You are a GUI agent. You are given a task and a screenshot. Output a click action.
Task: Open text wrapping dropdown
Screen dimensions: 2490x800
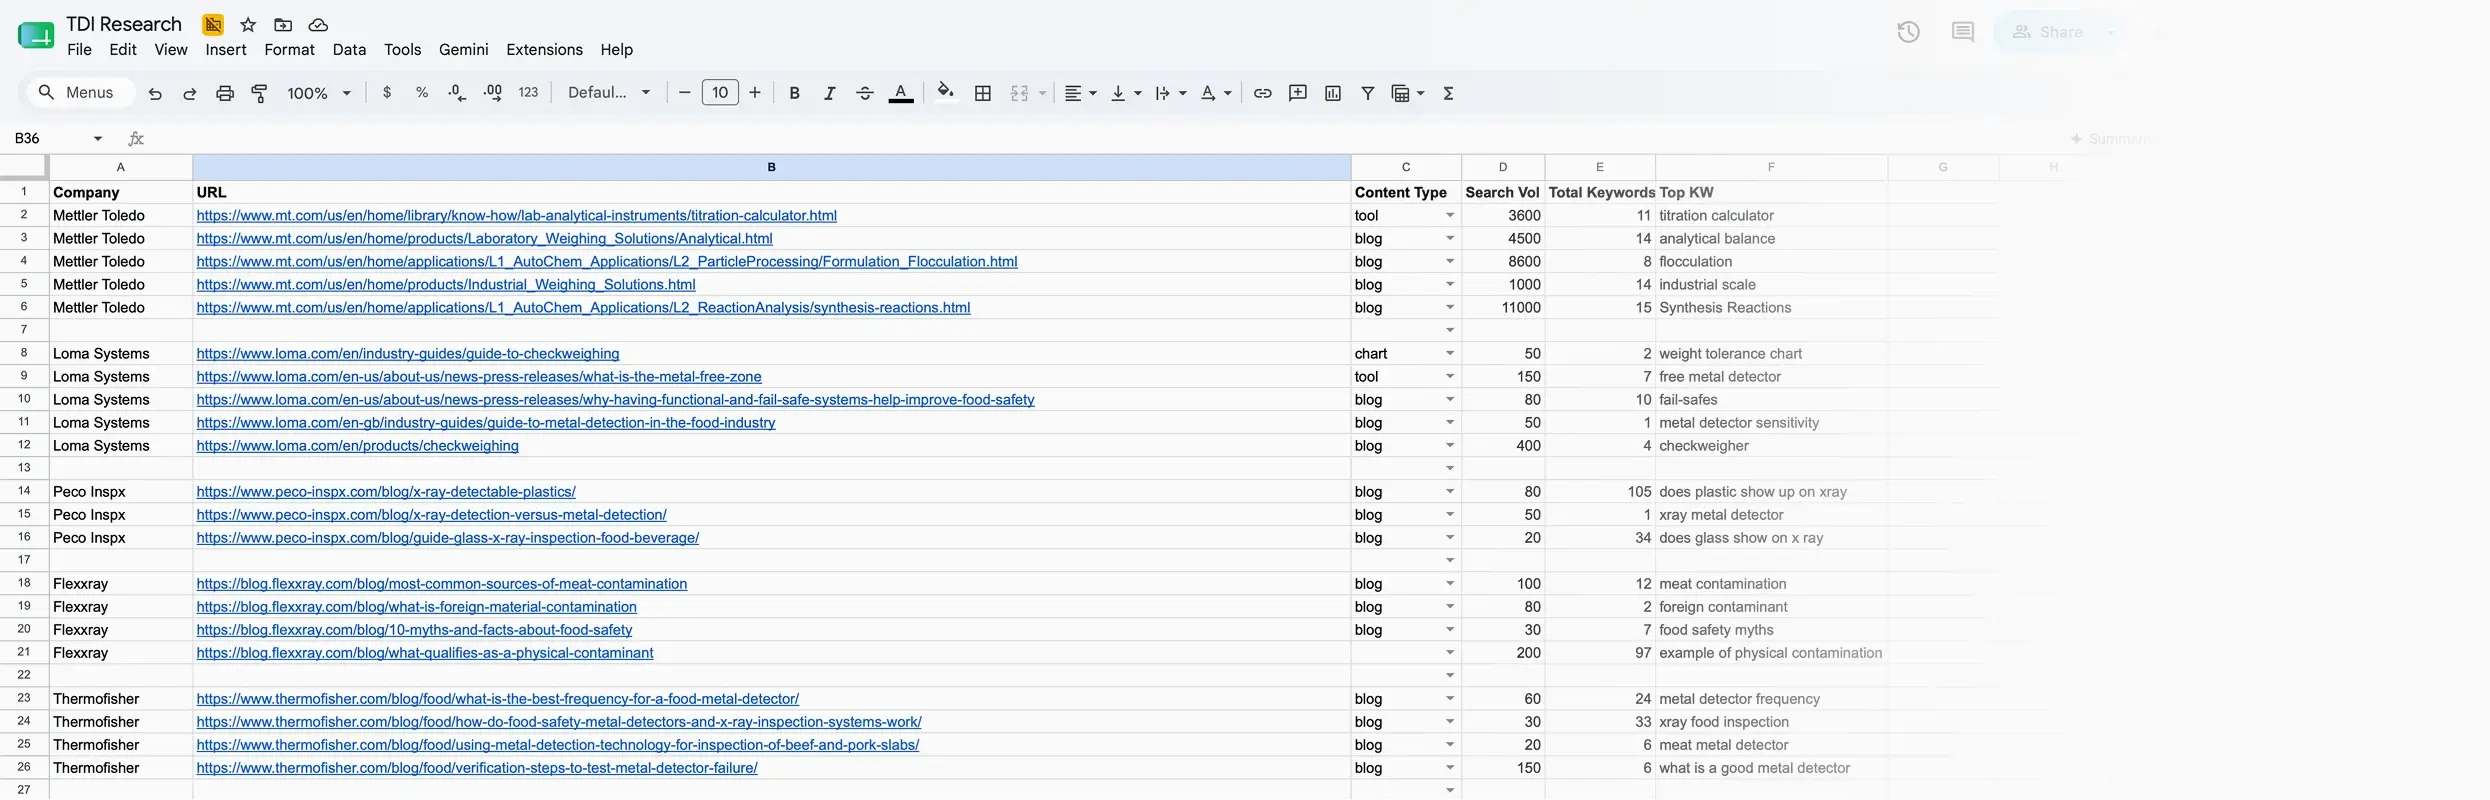click(x=1170, y=93)
